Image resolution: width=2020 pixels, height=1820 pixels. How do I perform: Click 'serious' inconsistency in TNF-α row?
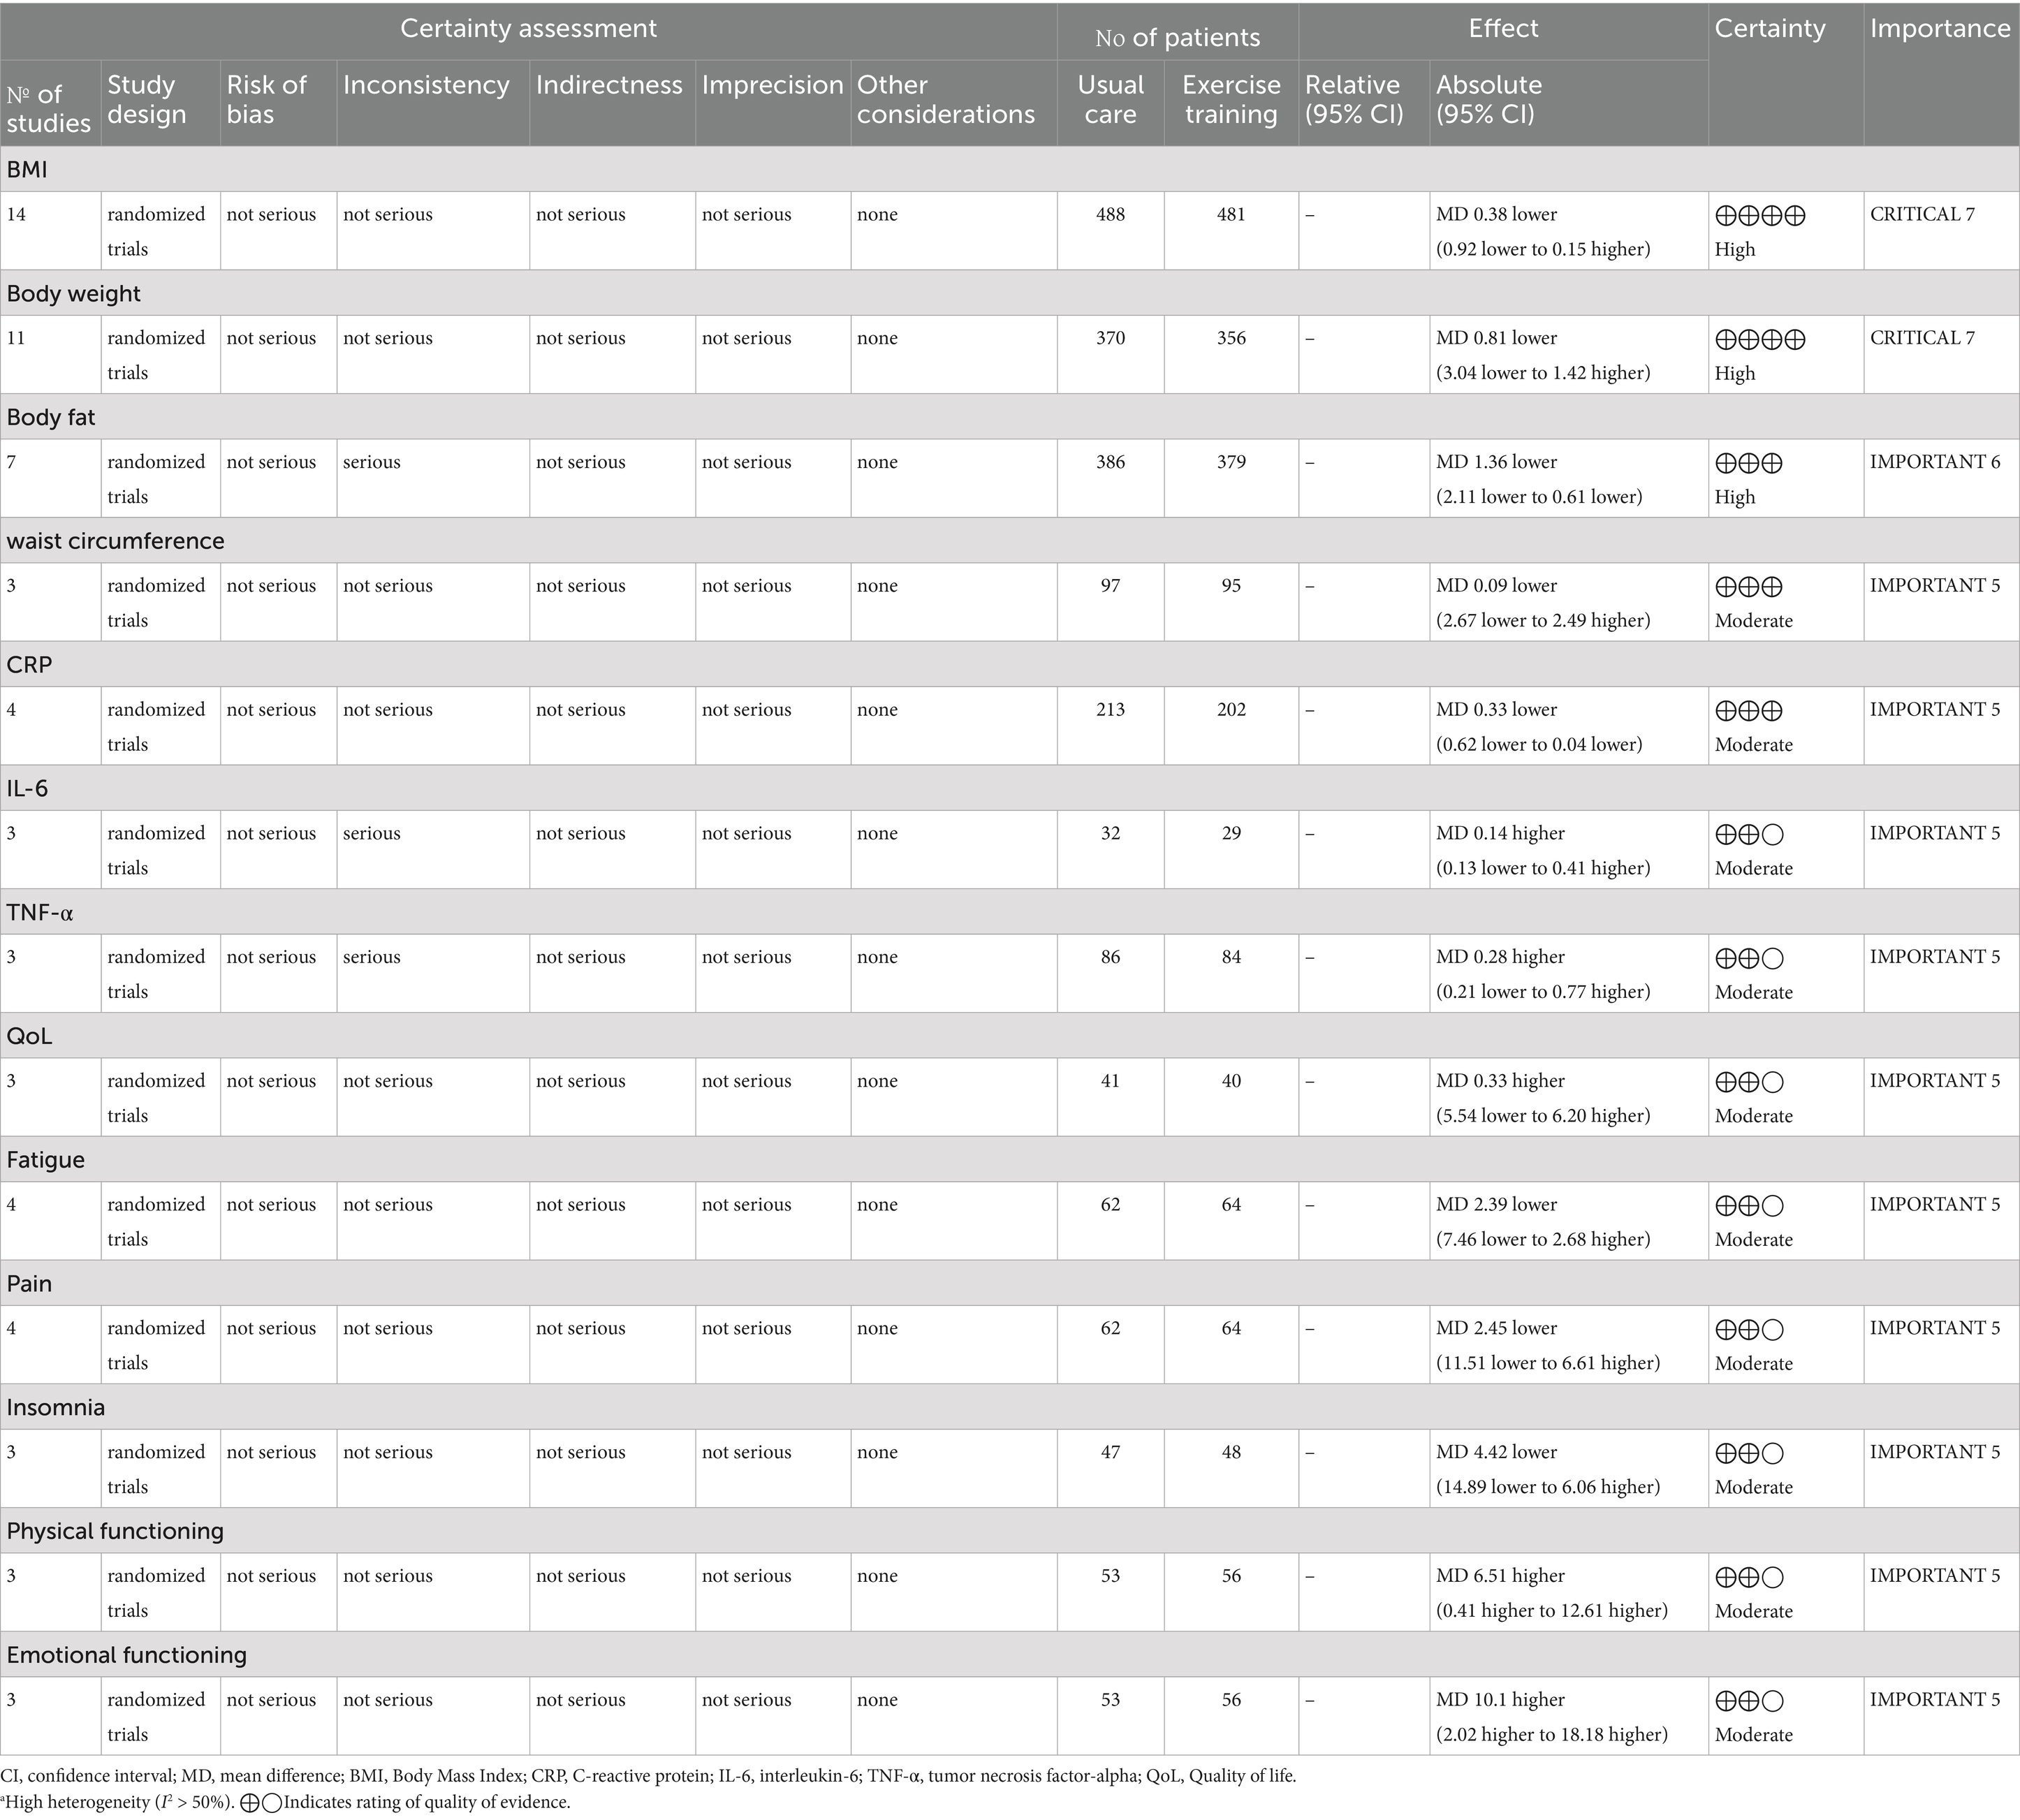click(371, 957)
